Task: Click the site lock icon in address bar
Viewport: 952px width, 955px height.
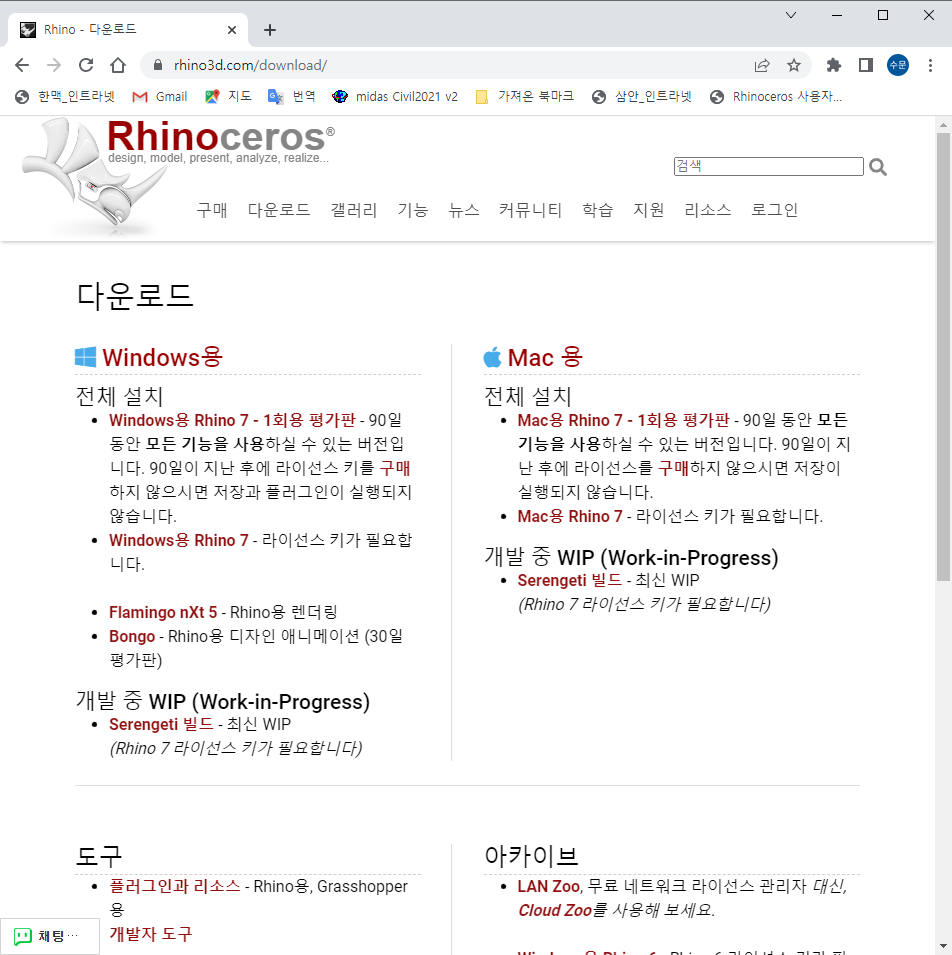Action: click(x=158, y=65)
